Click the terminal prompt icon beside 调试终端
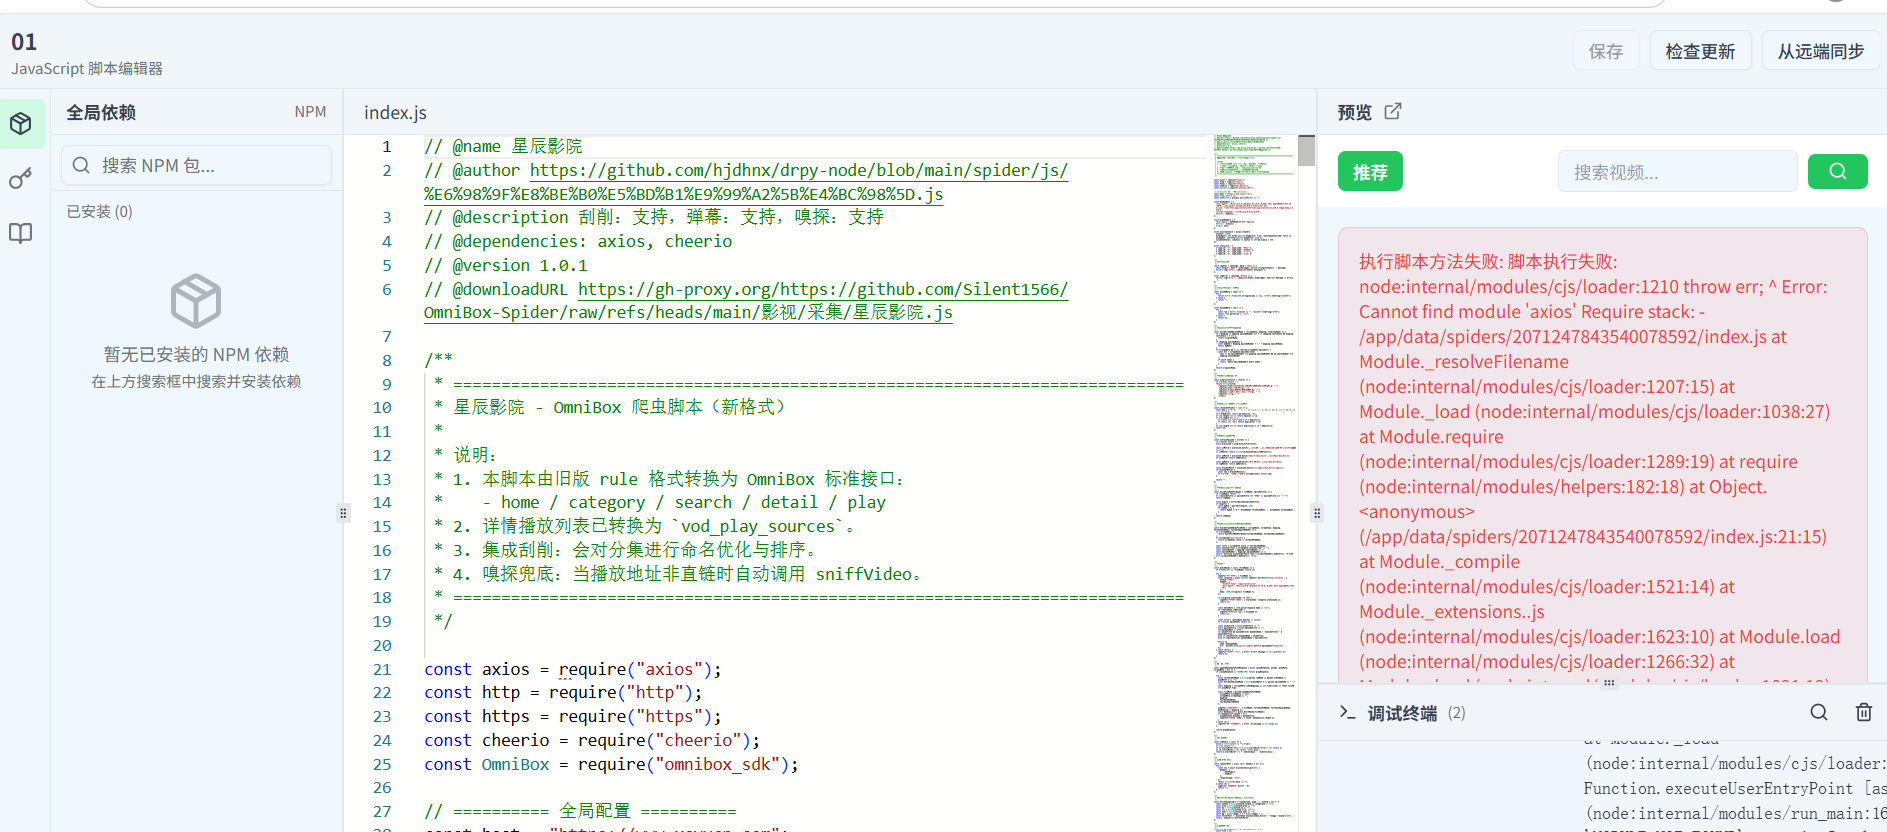Viewport: 1887px width, 832px height. point(1347,712)
